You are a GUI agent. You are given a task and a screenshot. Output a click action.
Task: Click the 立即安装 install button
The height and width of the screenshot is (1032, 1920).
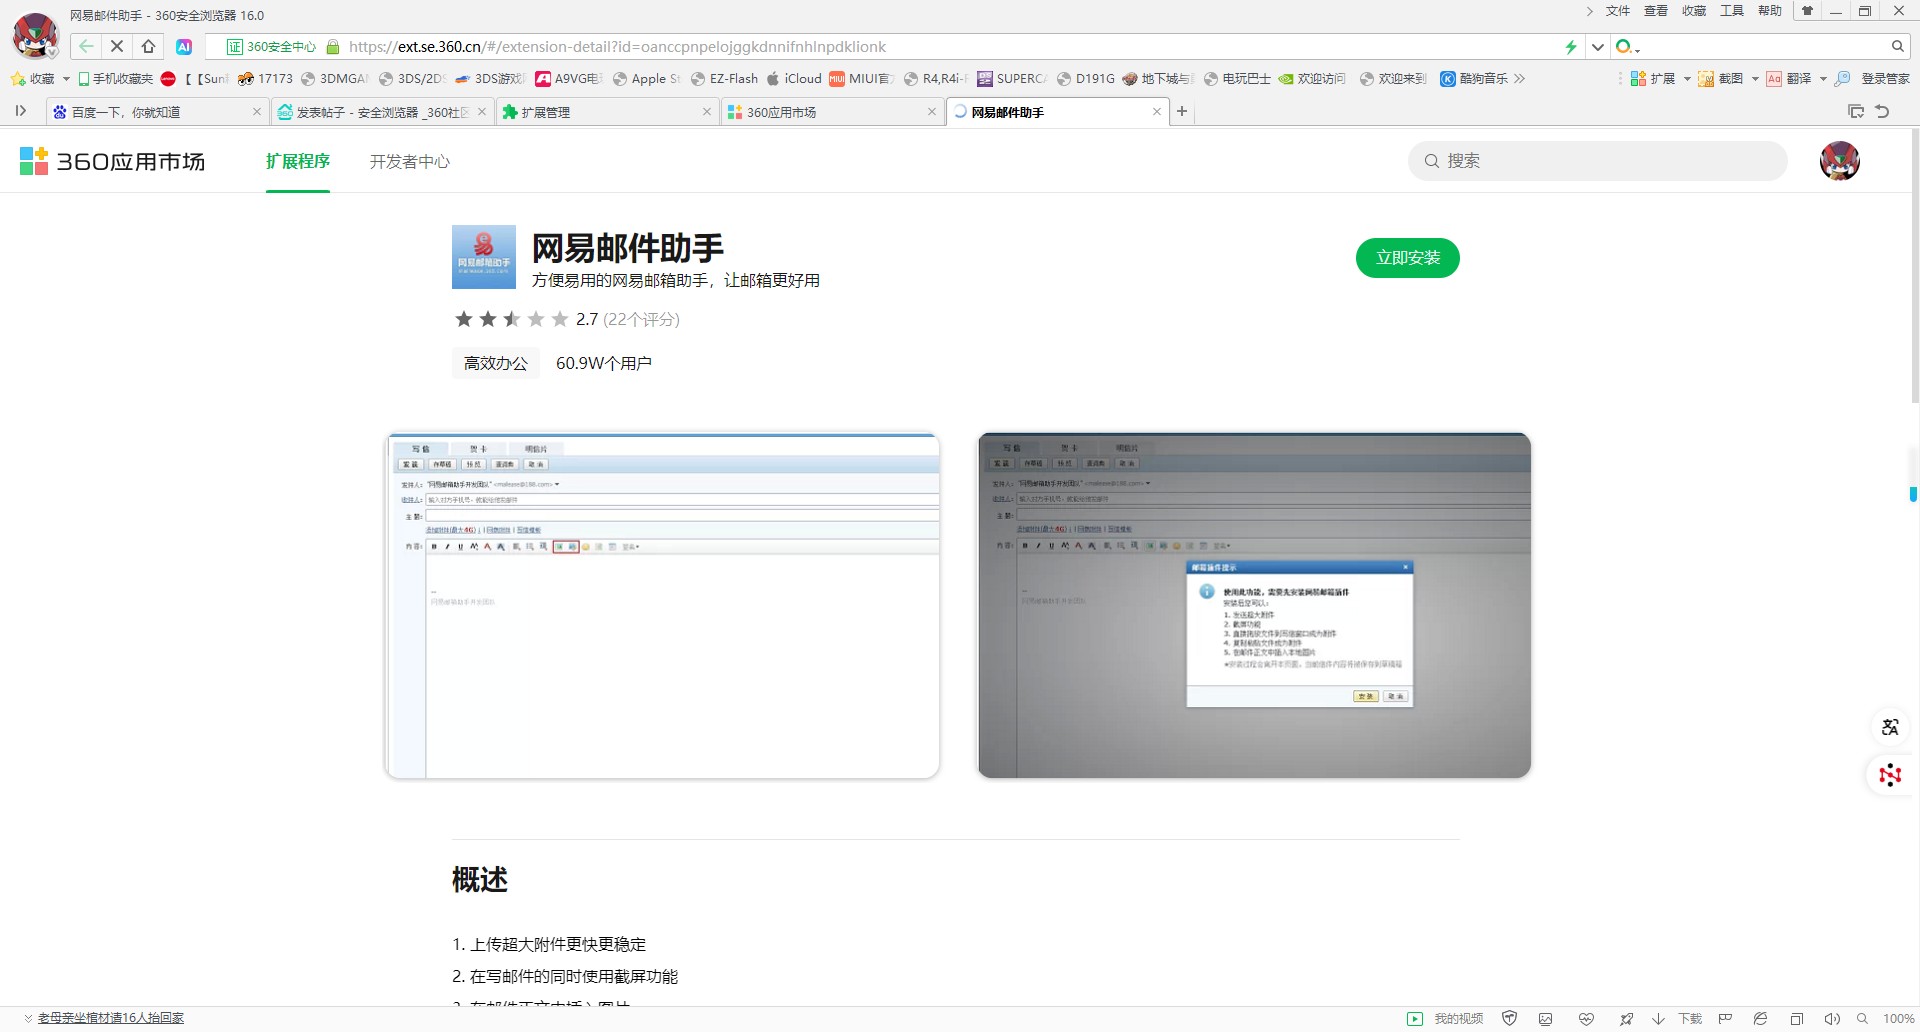[x=1407, y=257]
